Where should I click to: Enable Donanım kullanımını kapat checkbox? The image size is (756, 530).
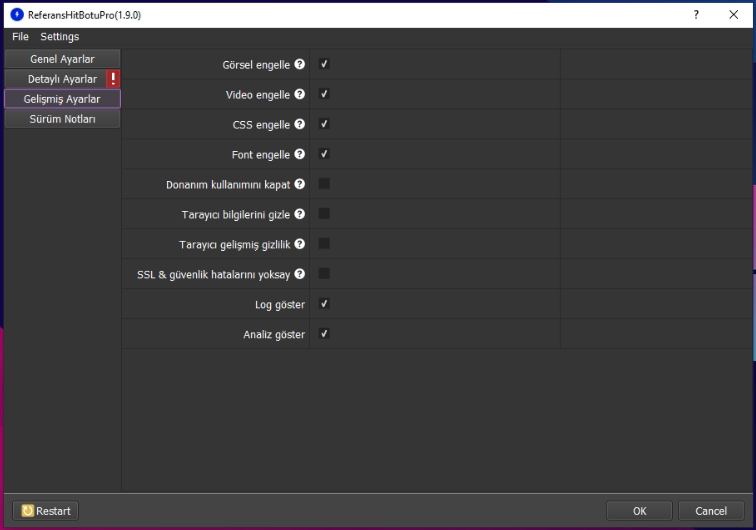[324, 184]
